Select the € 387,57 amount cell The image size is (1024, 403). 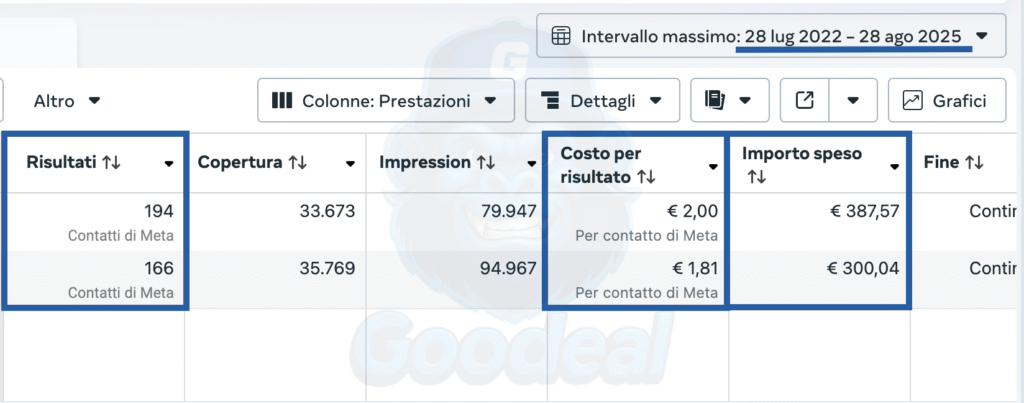click(x=820, y=212)
